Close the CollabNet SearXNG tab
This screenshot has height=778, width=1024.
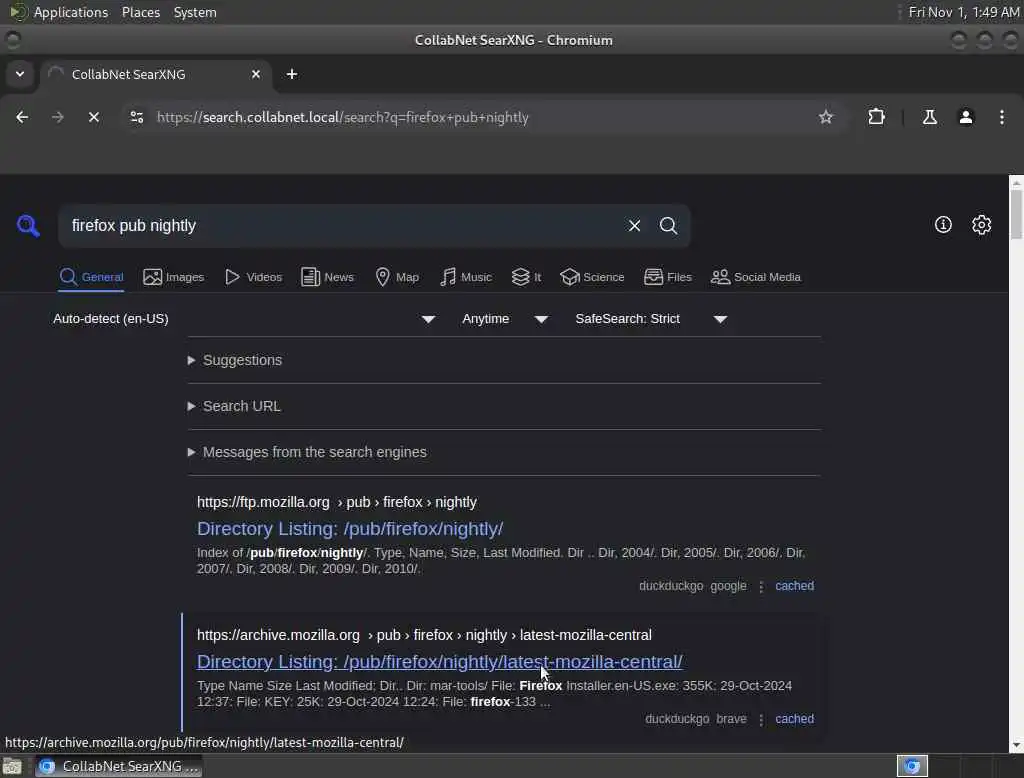click(x=256, y=74)
